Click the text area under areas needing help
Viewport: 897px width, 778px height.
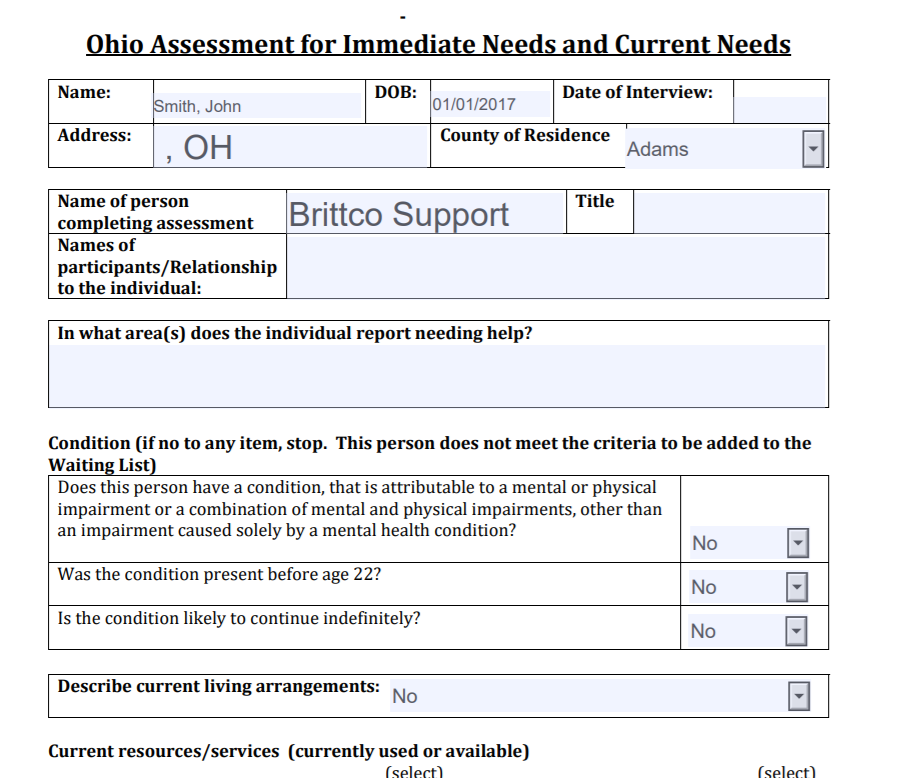pyautogui.click(x=437, y=374)
